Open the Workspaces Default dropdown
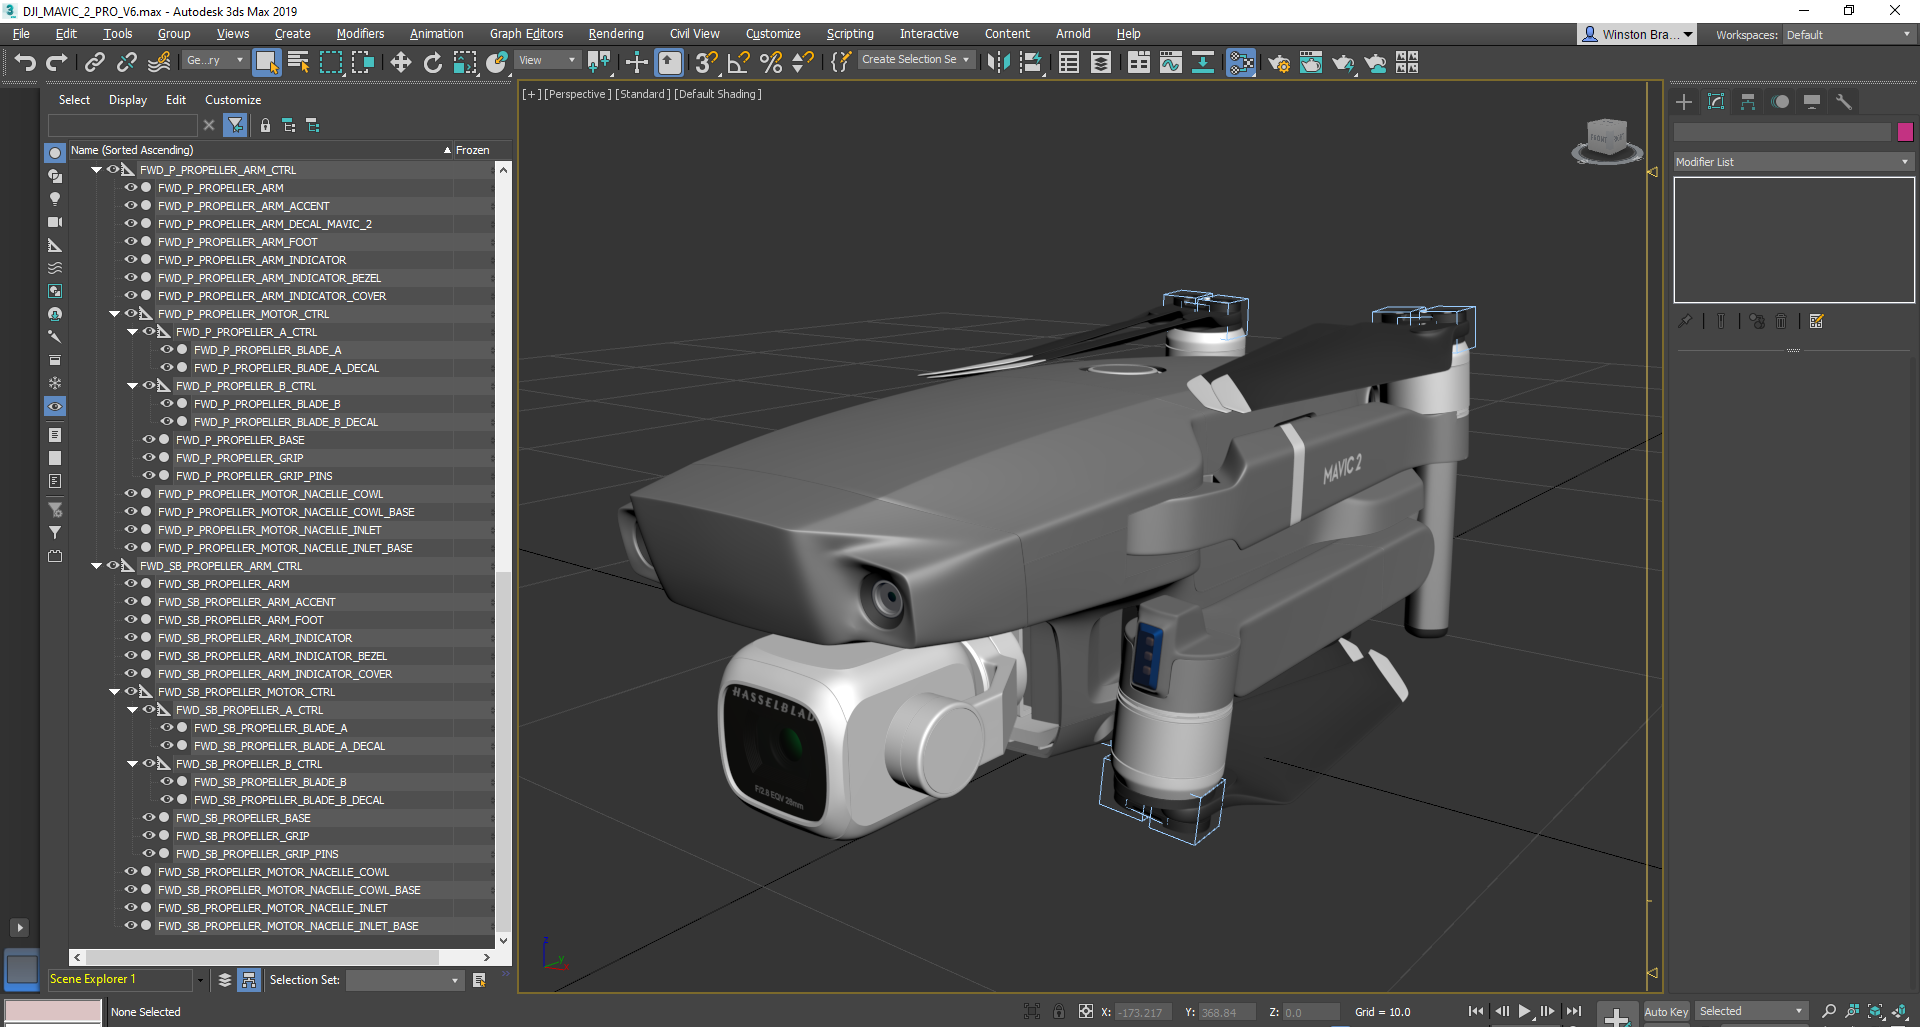1920x1027 pixels. pos(1848,35)
